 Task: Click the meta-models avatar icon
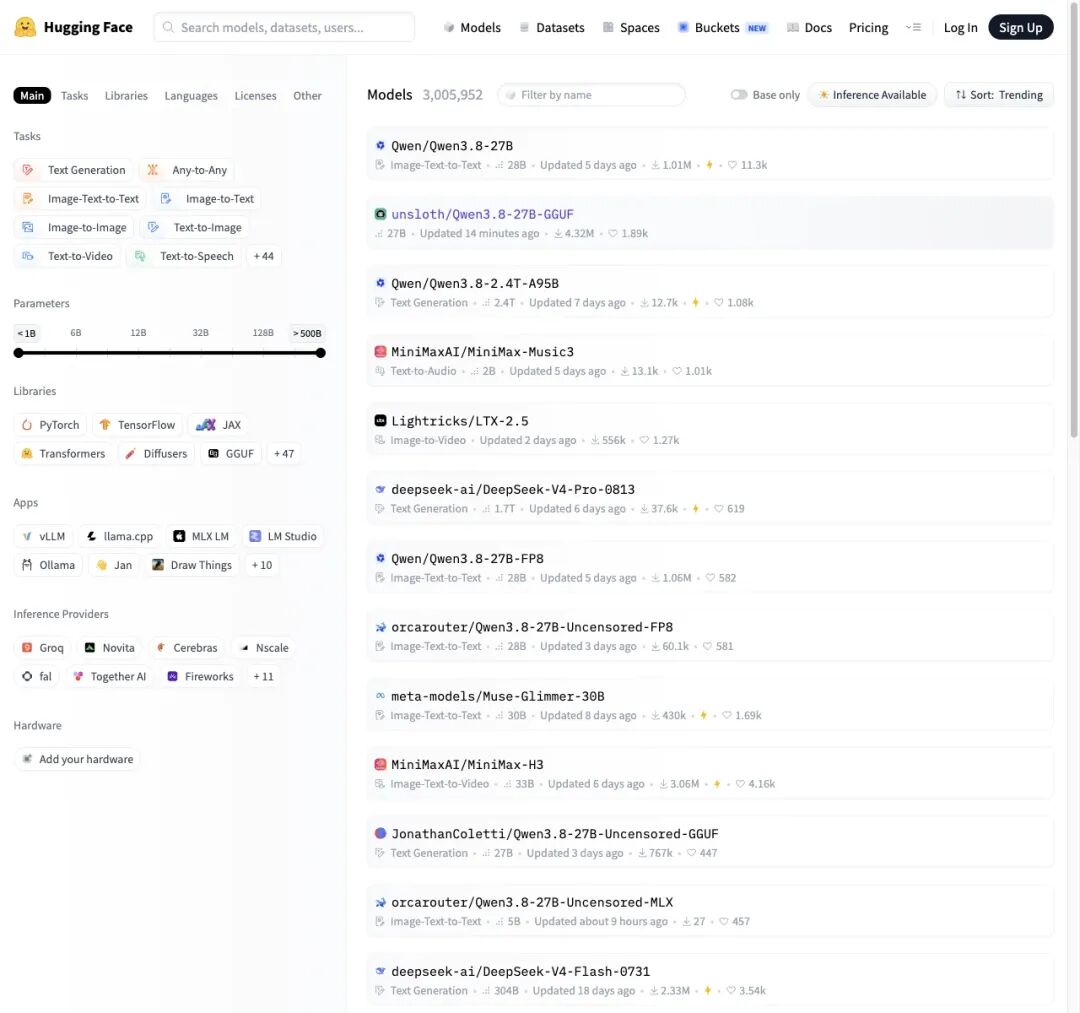pyautogui.click(x=380, y=696)
